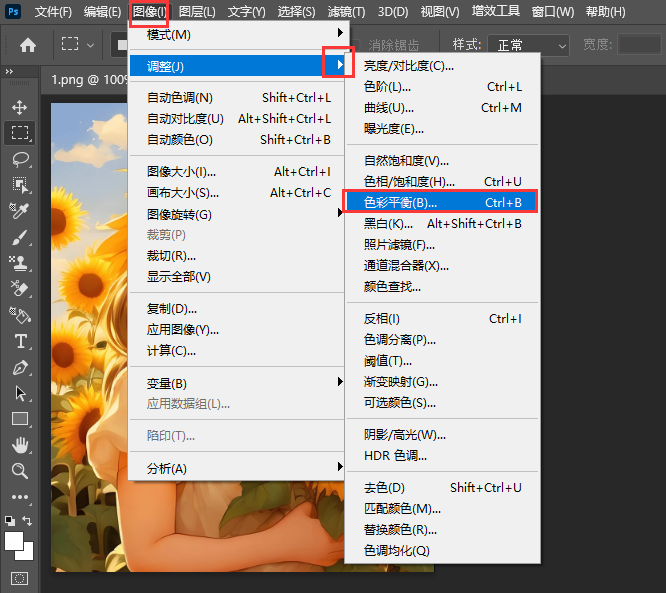Choose 色彩平衡(B)... from adjustments

coord(442,202)
